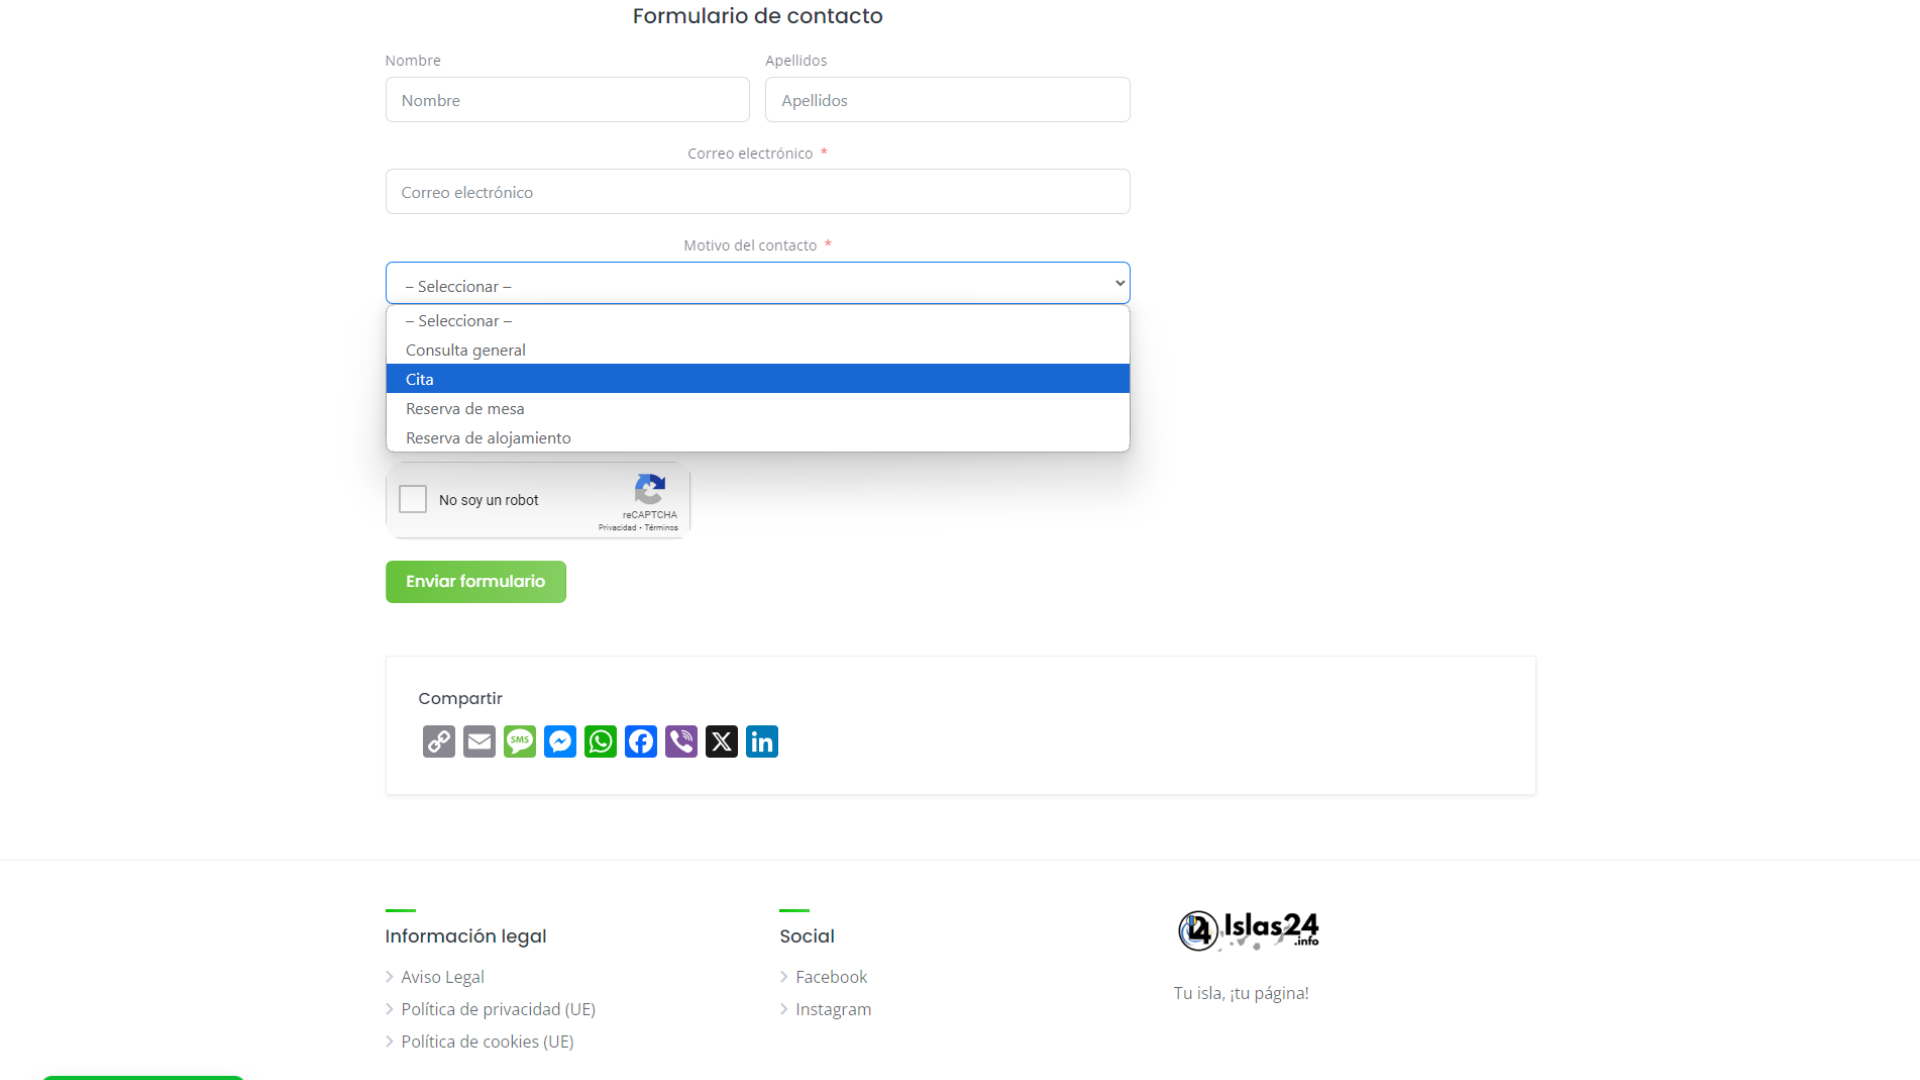Choose "Reserva de mesa" option
Viewport: 1920px width, 1080px height.
coord(757,408)
